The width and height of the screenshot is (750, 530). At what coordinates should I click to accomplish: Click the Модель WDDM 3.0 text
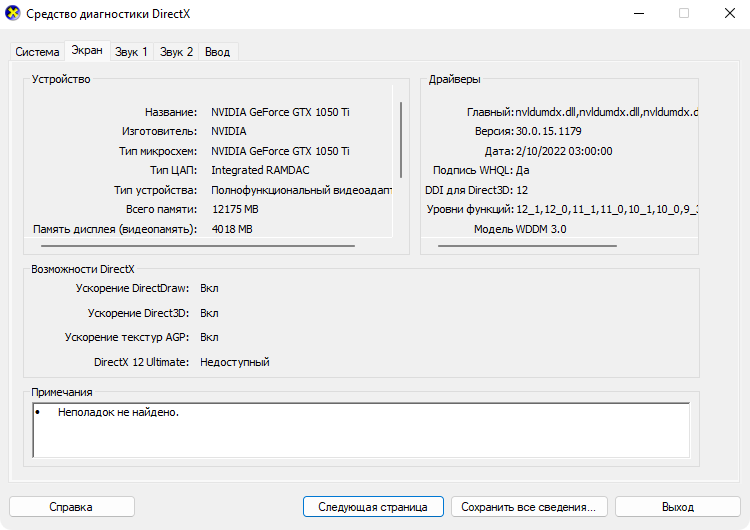coord(520,229)
